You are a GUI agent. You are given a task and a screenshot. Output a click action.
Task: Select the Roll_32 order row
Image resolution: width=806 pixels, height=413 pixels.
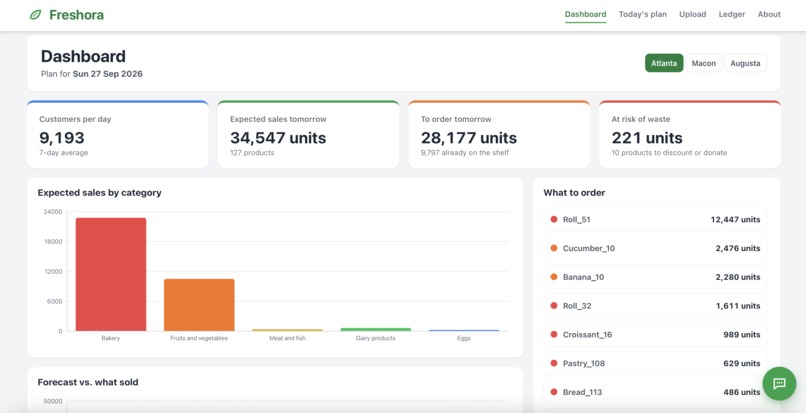point(655,306)
